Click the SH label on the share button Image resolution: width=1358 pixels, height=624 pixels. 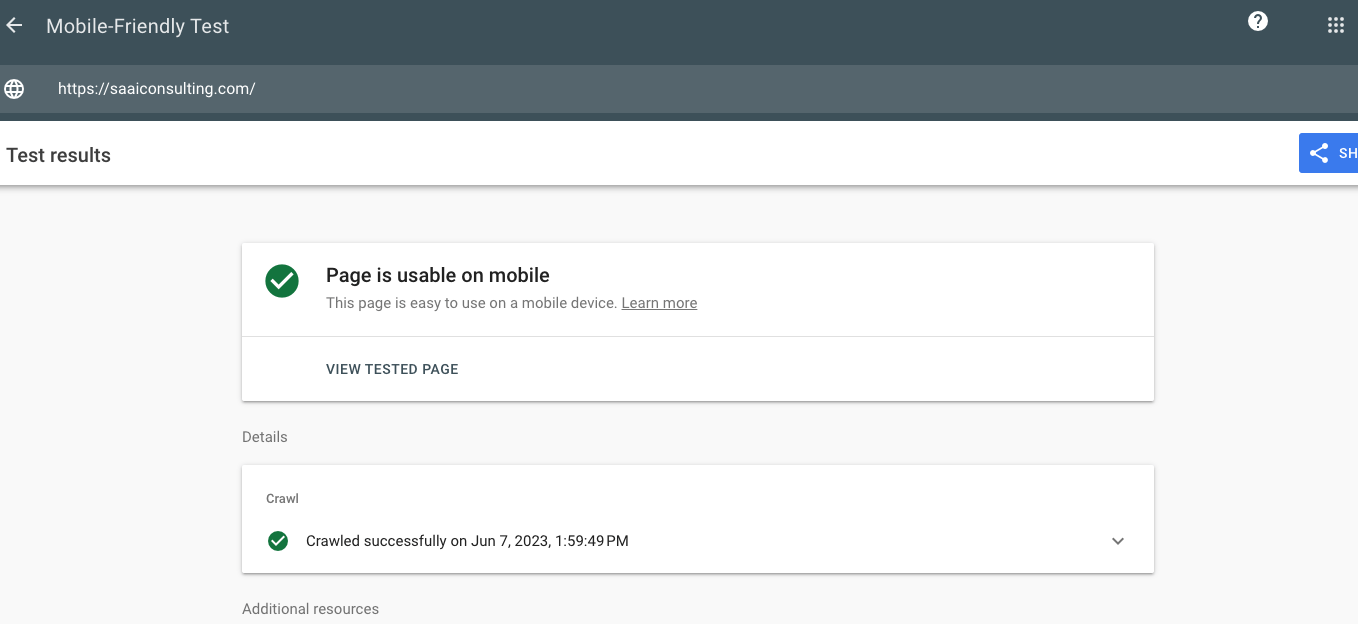pos(1347,154)
